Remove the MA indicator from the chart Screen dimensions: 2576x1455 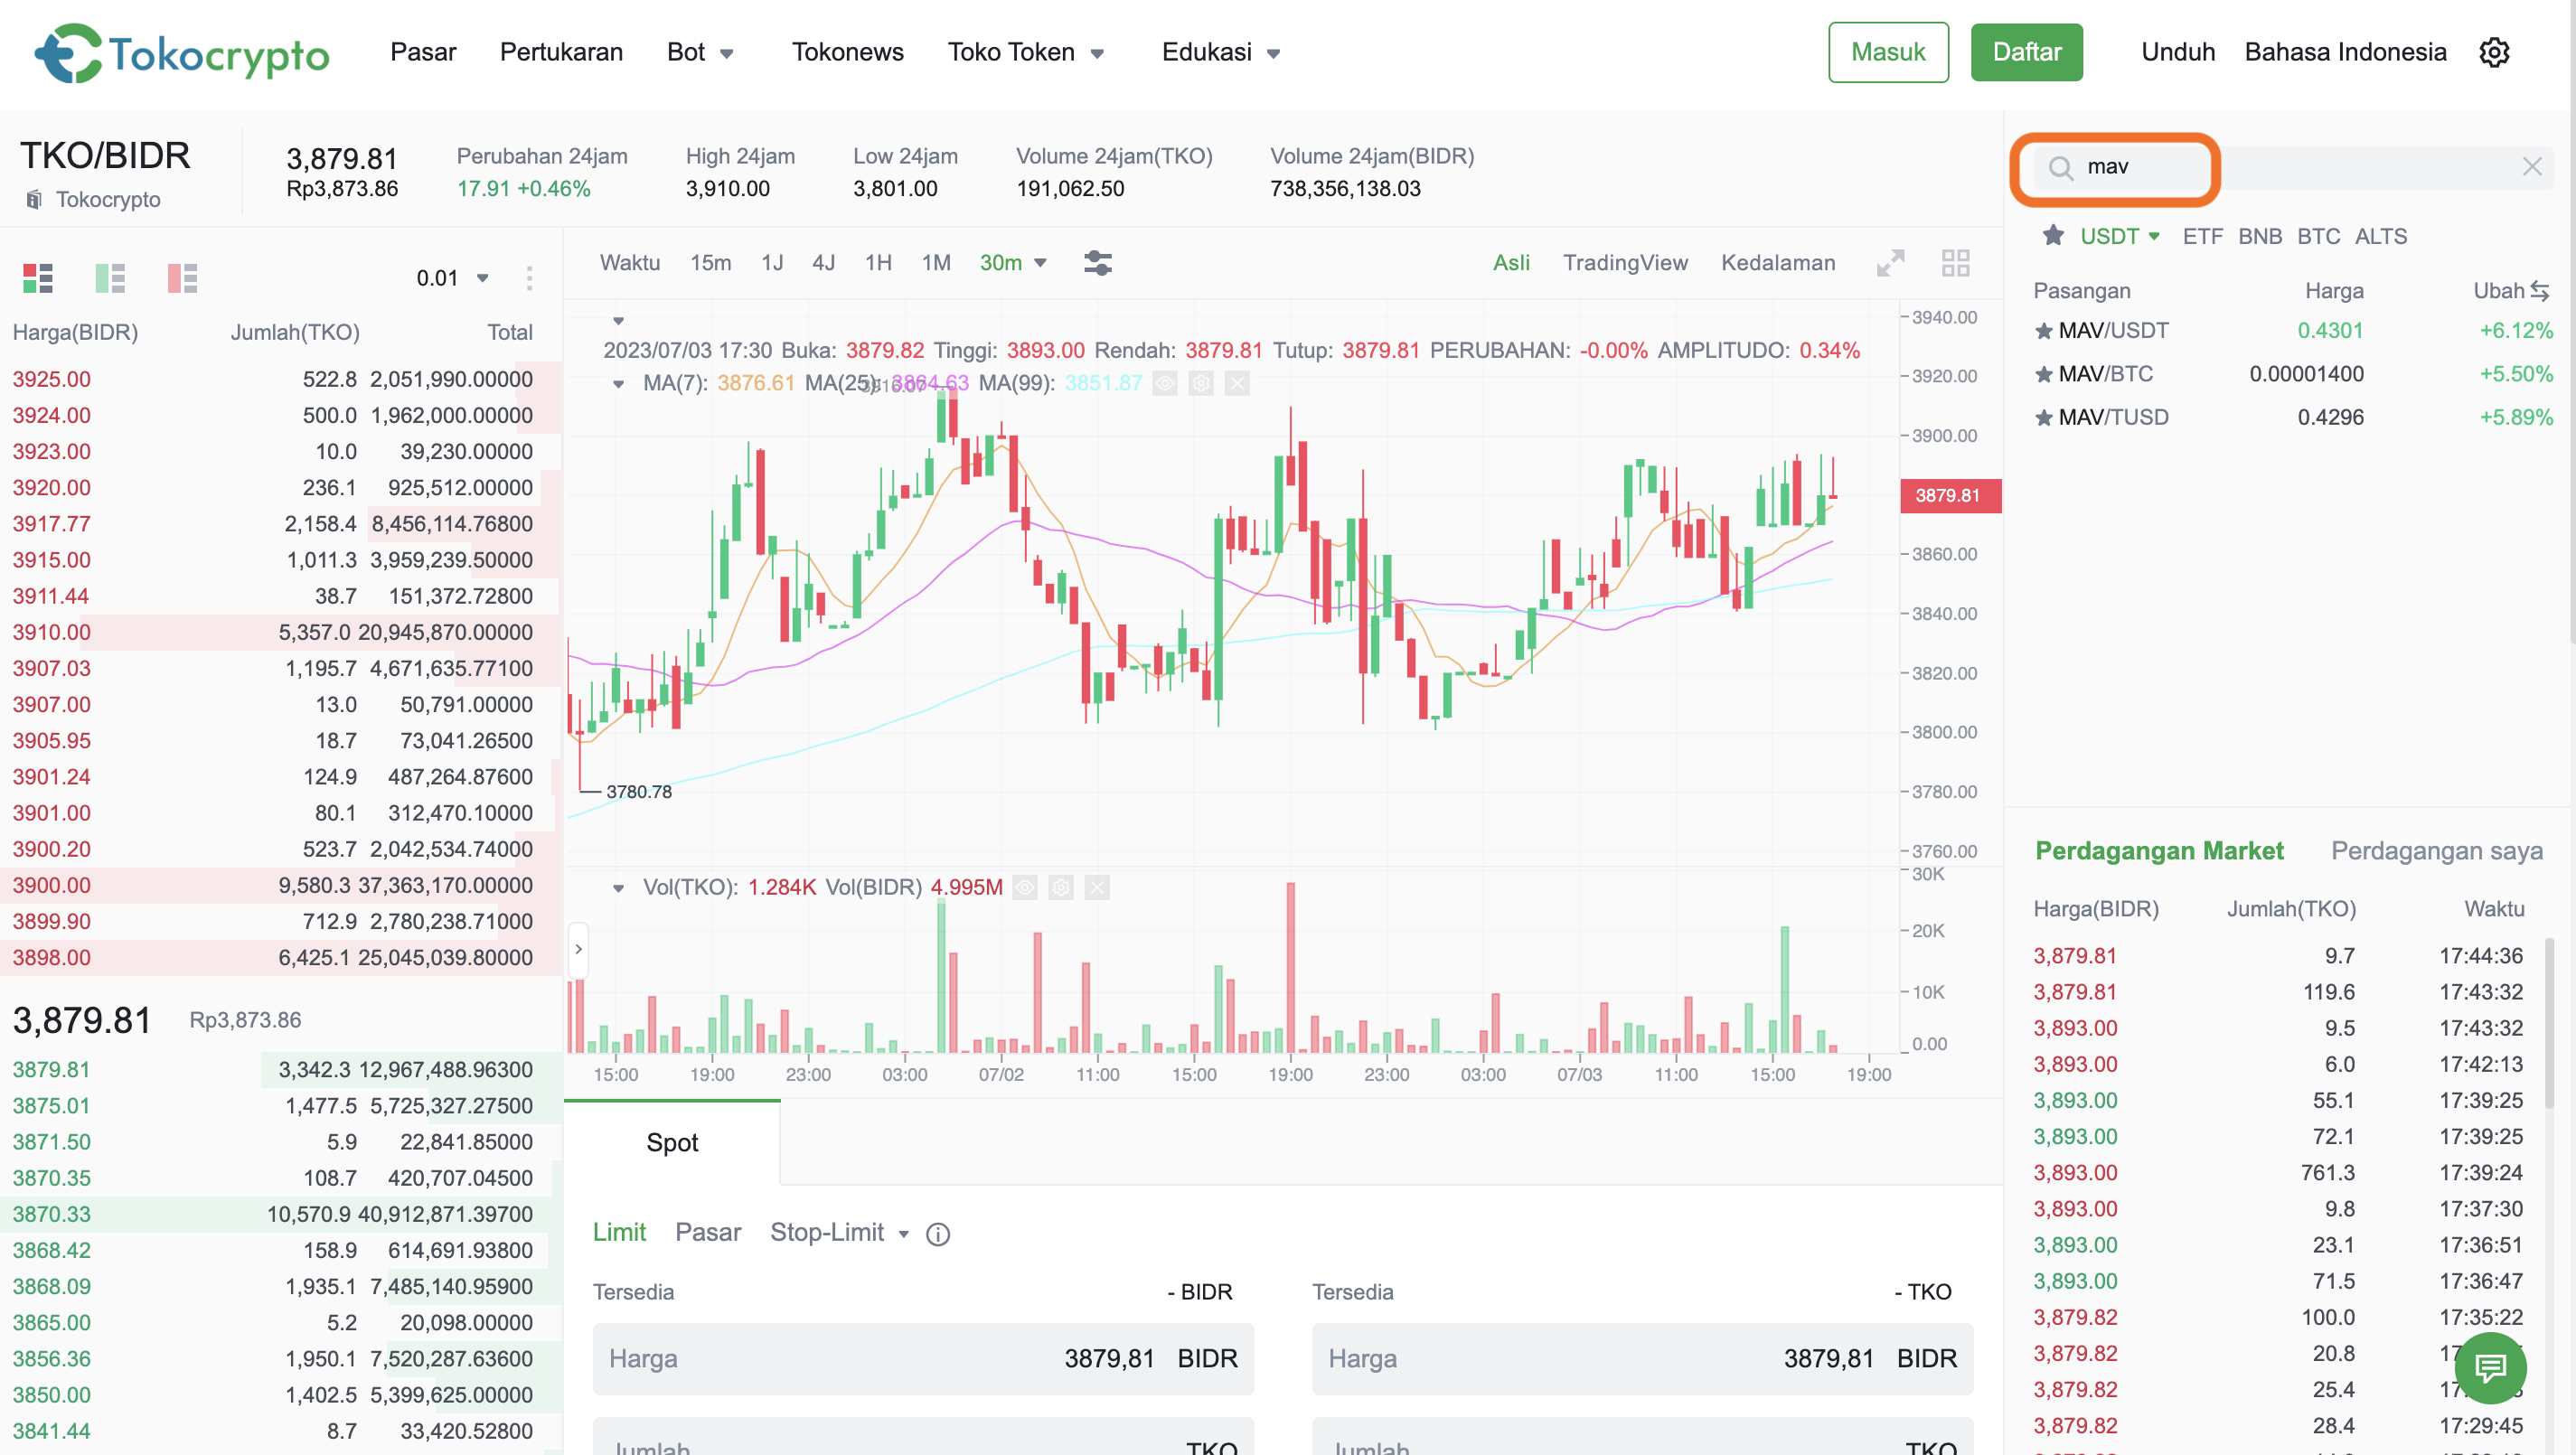pos(1237,383)
